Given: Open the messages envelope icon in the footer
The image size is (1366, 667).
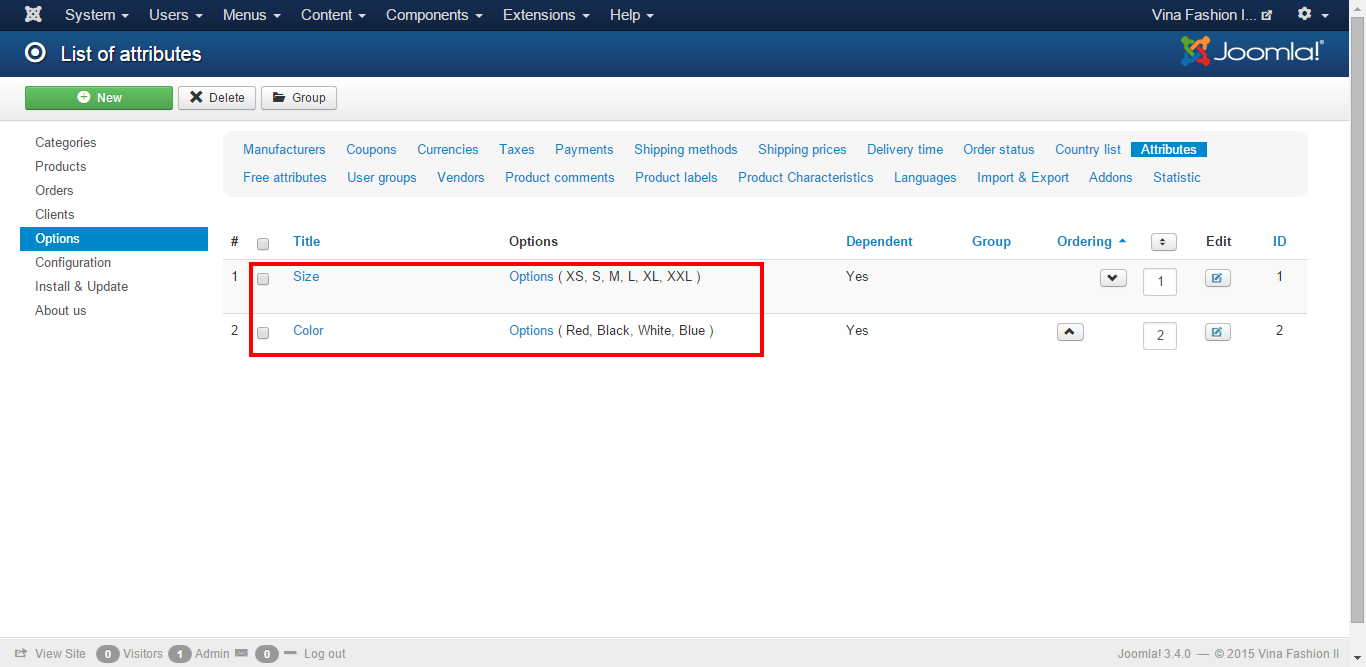Looking at the screenshot, I should tap(241, 653).
